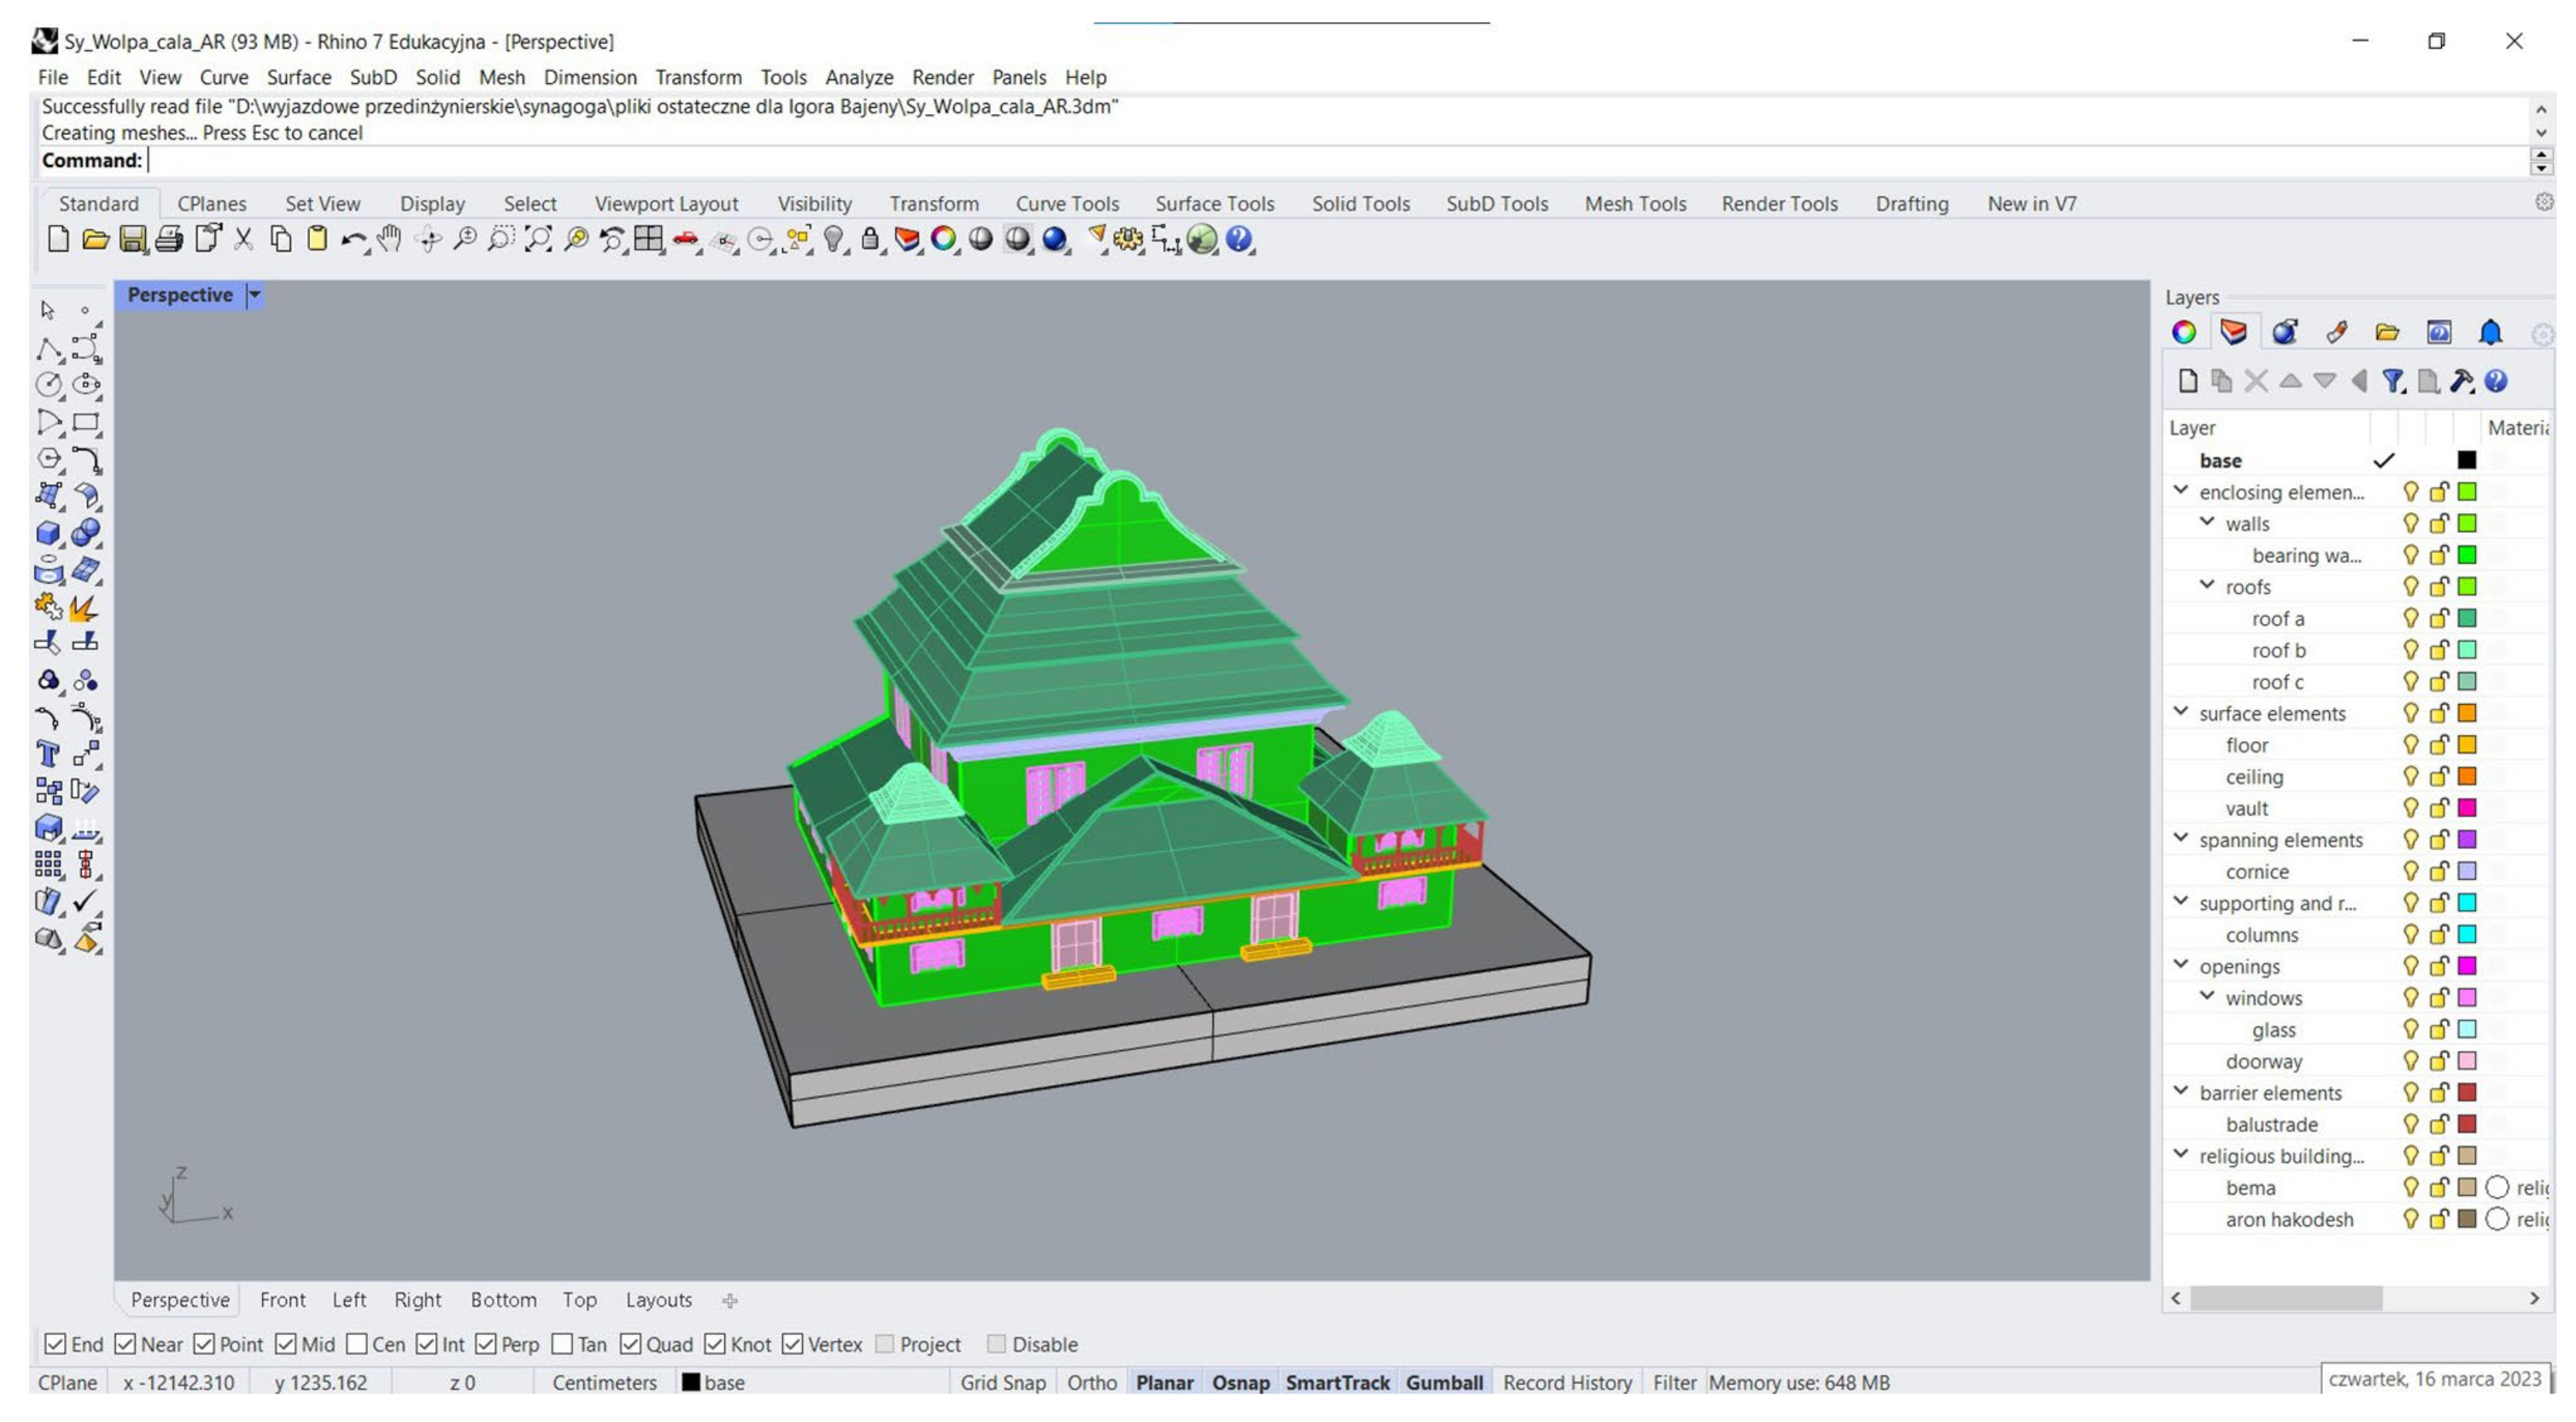Click the Save file icon
This screenshot has width=2576, height=1422.
point(132,239)
